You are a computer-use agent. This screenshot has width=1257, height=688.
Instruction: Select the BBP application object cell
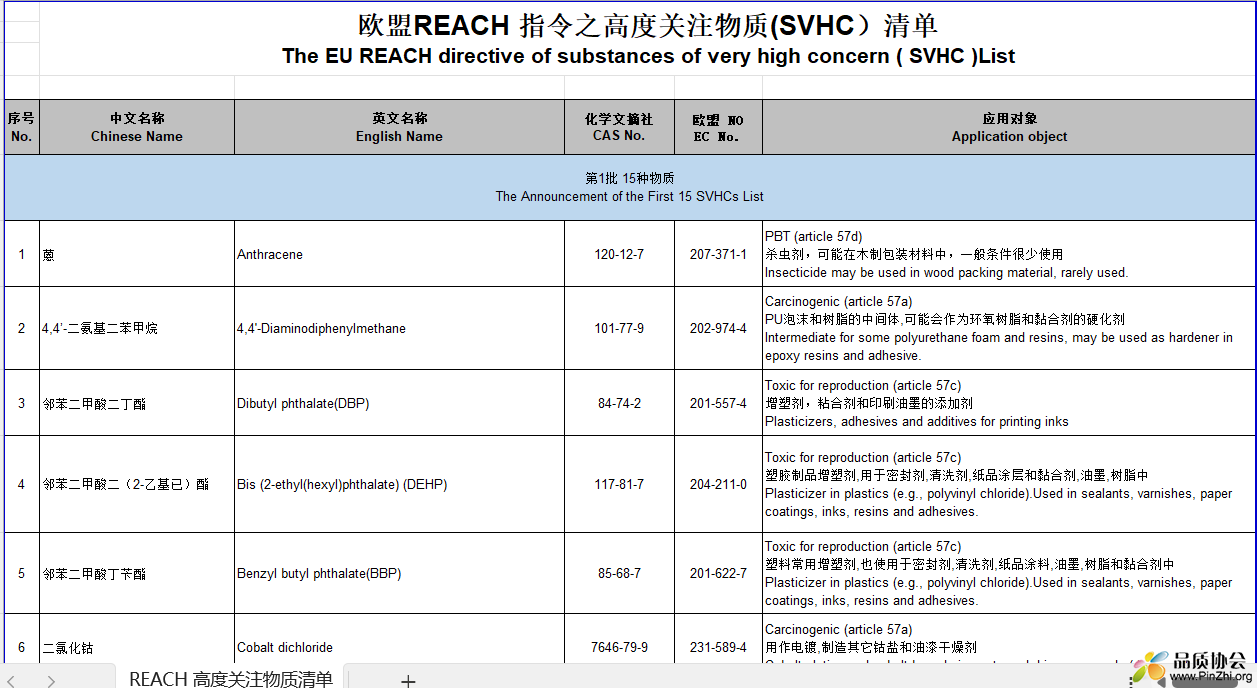pyautogui.click(x=1009, y=573)
